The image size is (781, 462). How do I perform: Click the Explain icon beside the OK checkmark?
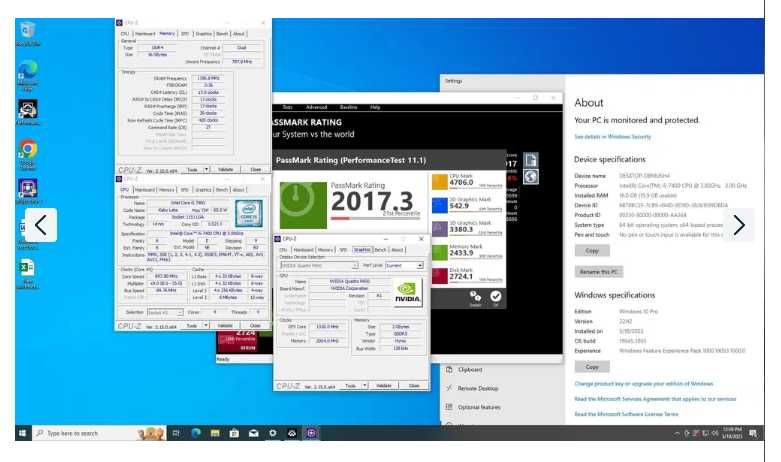pos(475,298)
